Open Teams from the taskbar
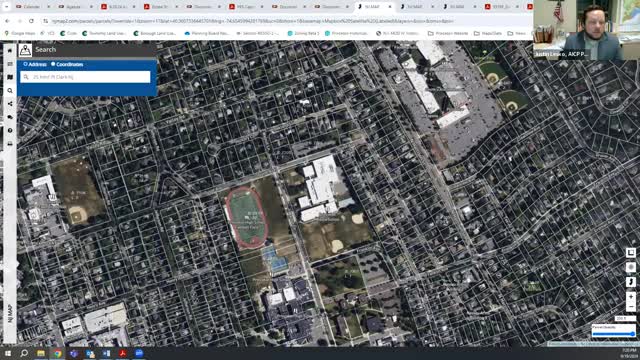 [73, 353]
